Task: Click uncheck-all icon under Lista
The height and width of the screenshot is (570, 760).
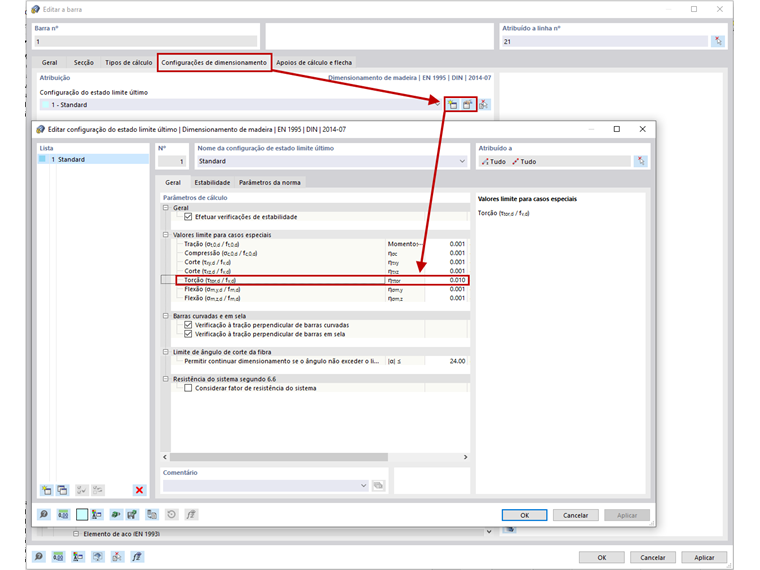Action: (97, 490)
